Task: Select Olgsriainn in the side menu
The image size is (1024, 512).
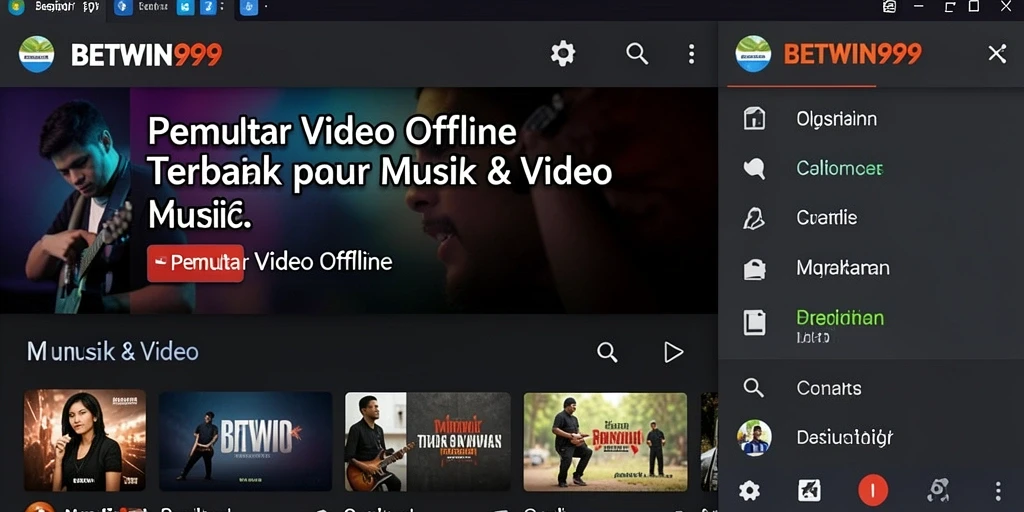Action: tap(836, 119)
